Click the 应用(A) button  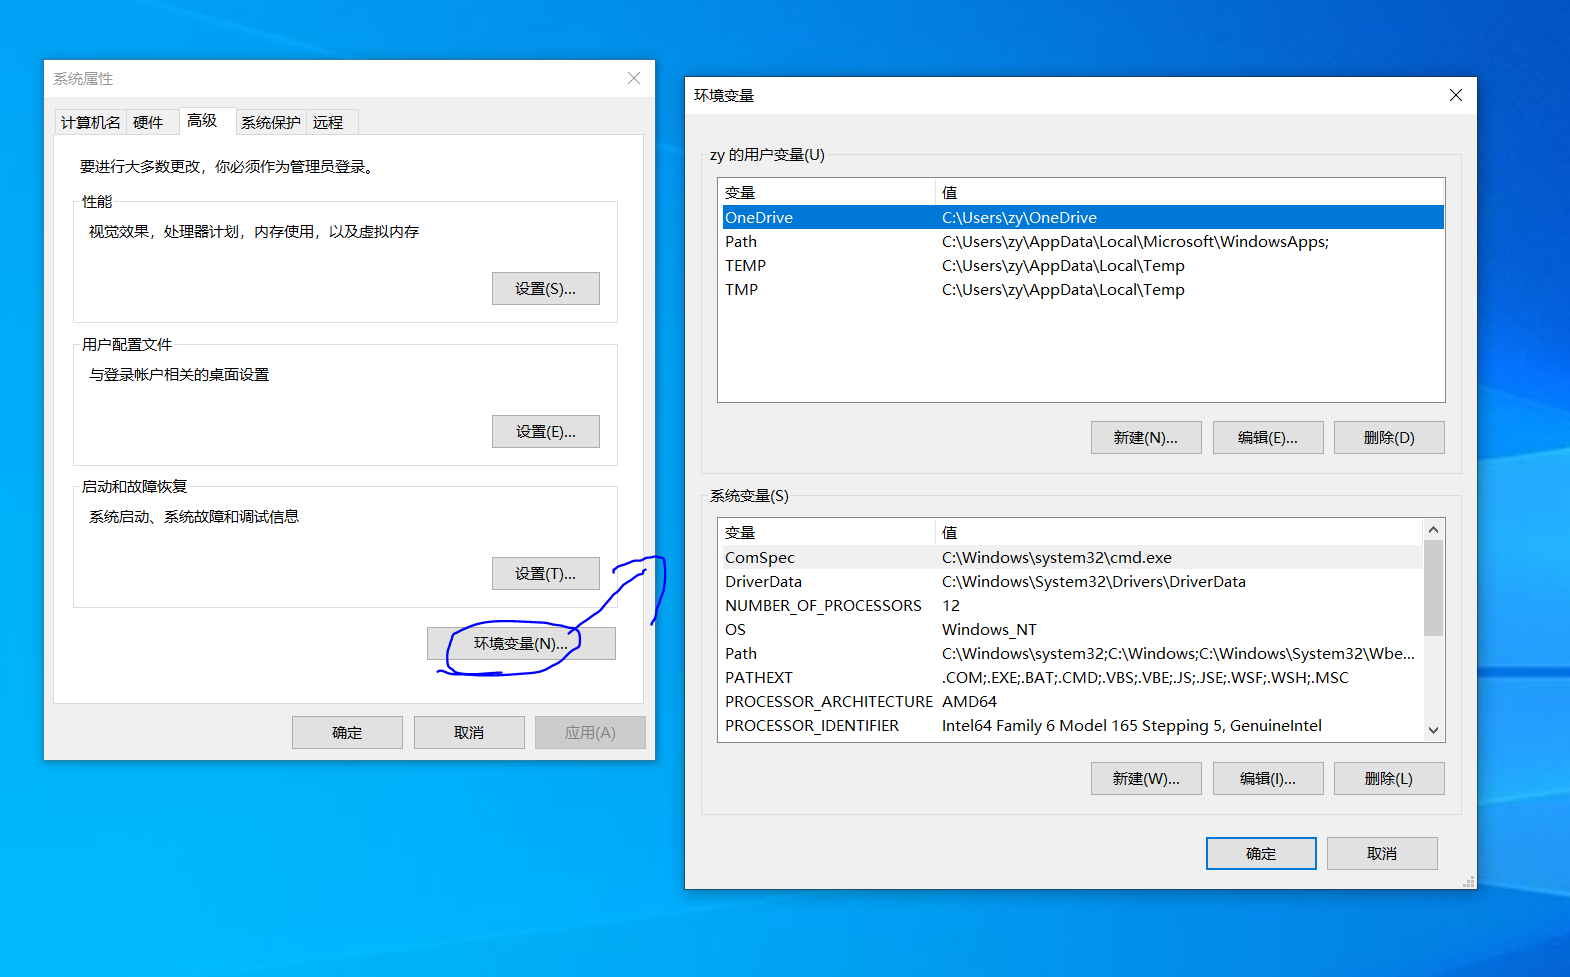(x=590, y=732)
